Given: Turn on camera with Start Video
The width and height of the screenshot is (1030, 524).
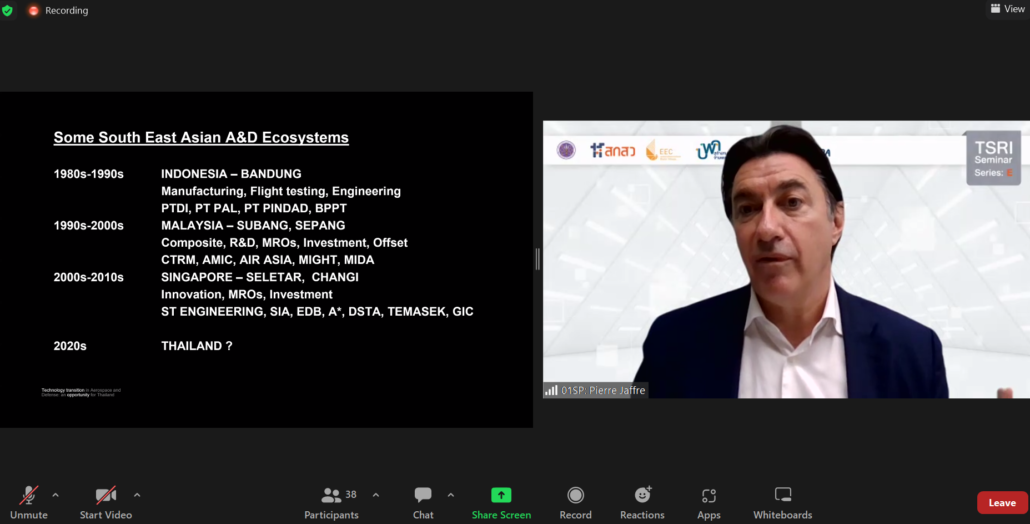Looking at the screenshot, I should (x=105, y=496).
